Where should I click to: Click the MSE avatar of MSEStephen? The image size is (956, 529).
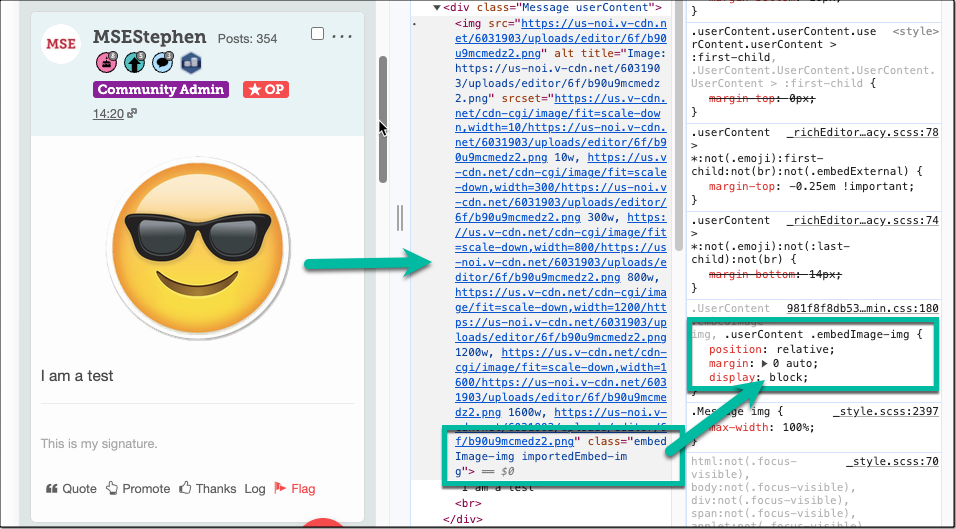[x=61, y=44]
